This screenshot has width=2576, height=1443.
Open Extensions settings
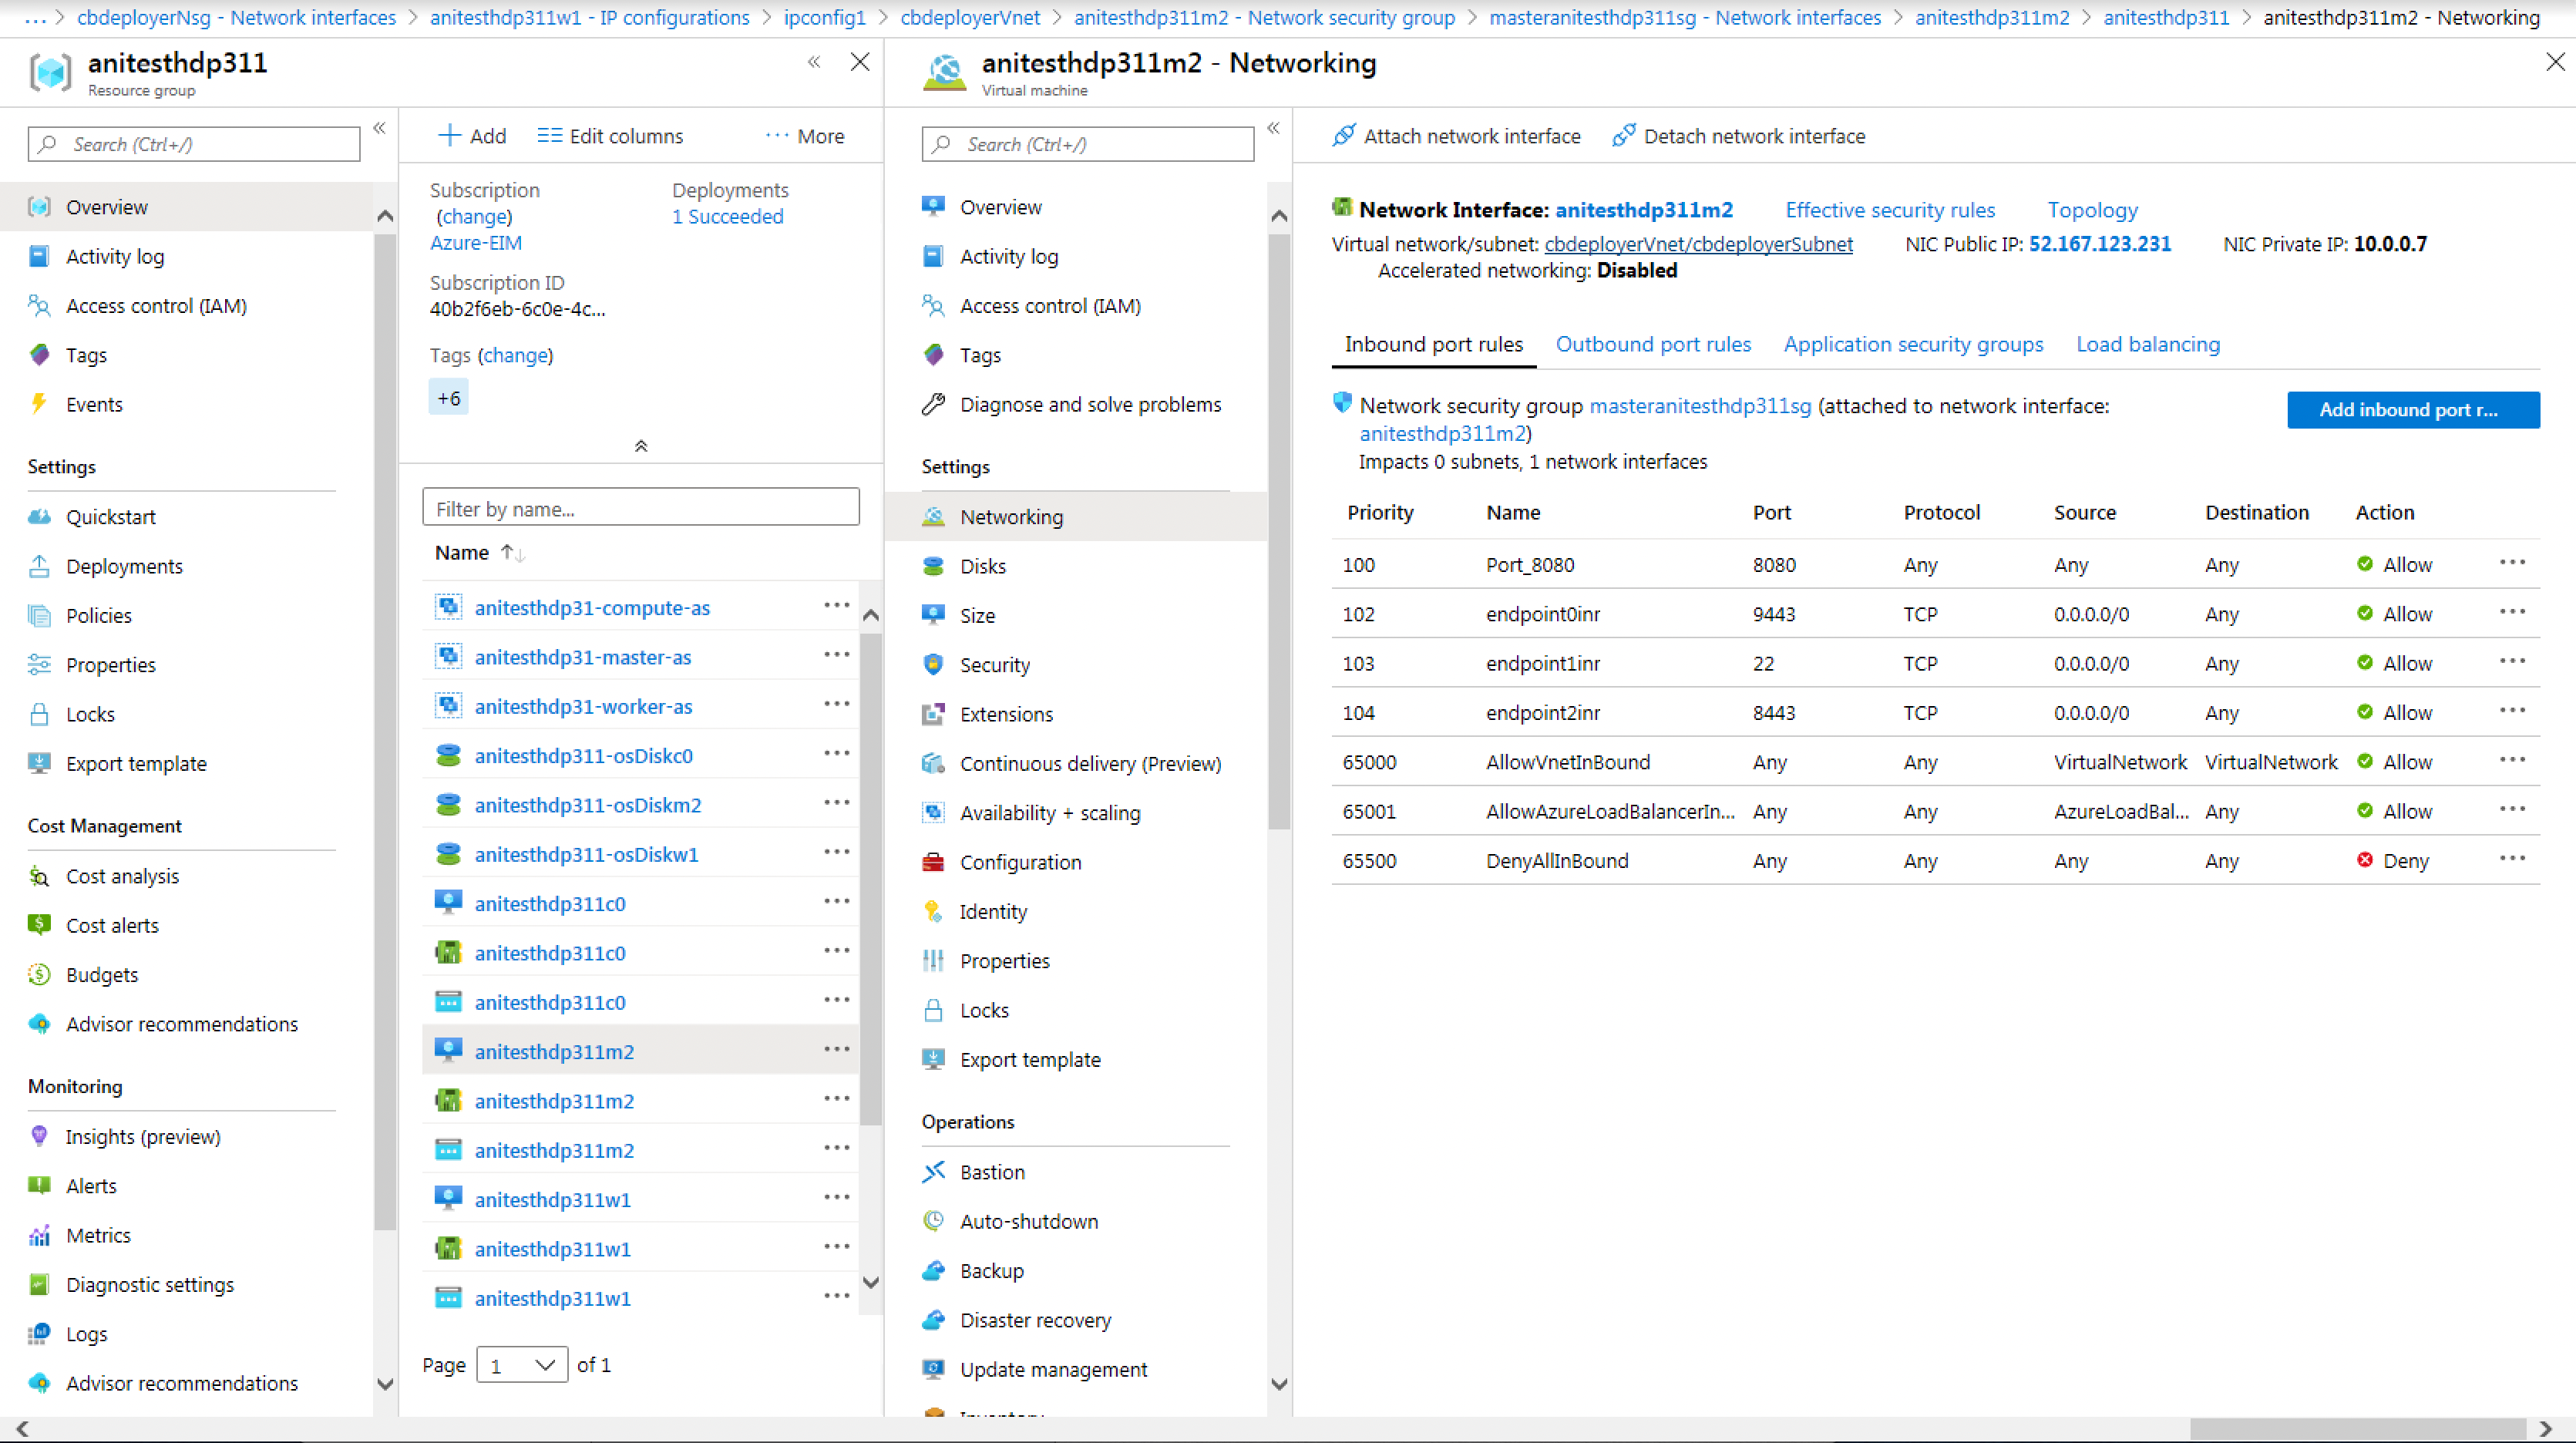(1006, 713)
